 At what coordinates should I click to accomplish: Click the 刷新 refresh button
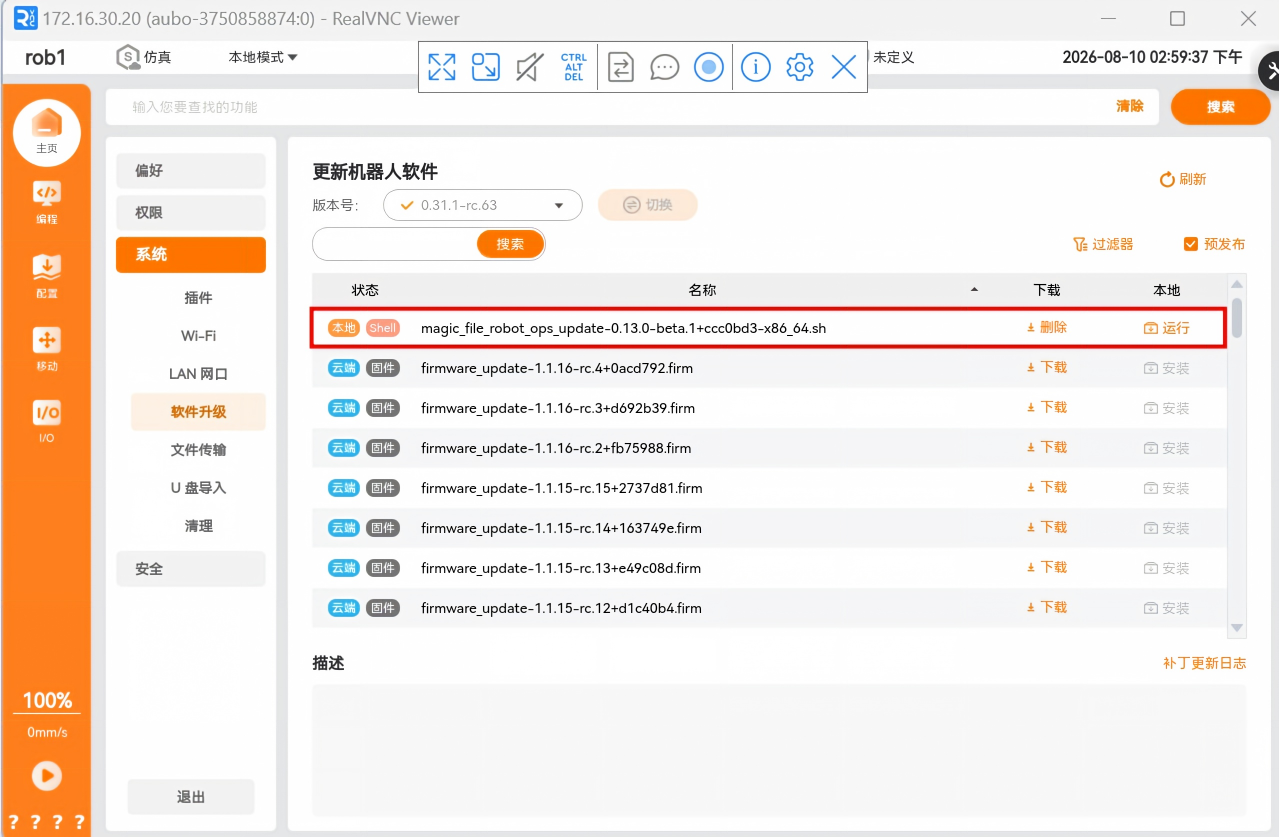point(1183,179)
